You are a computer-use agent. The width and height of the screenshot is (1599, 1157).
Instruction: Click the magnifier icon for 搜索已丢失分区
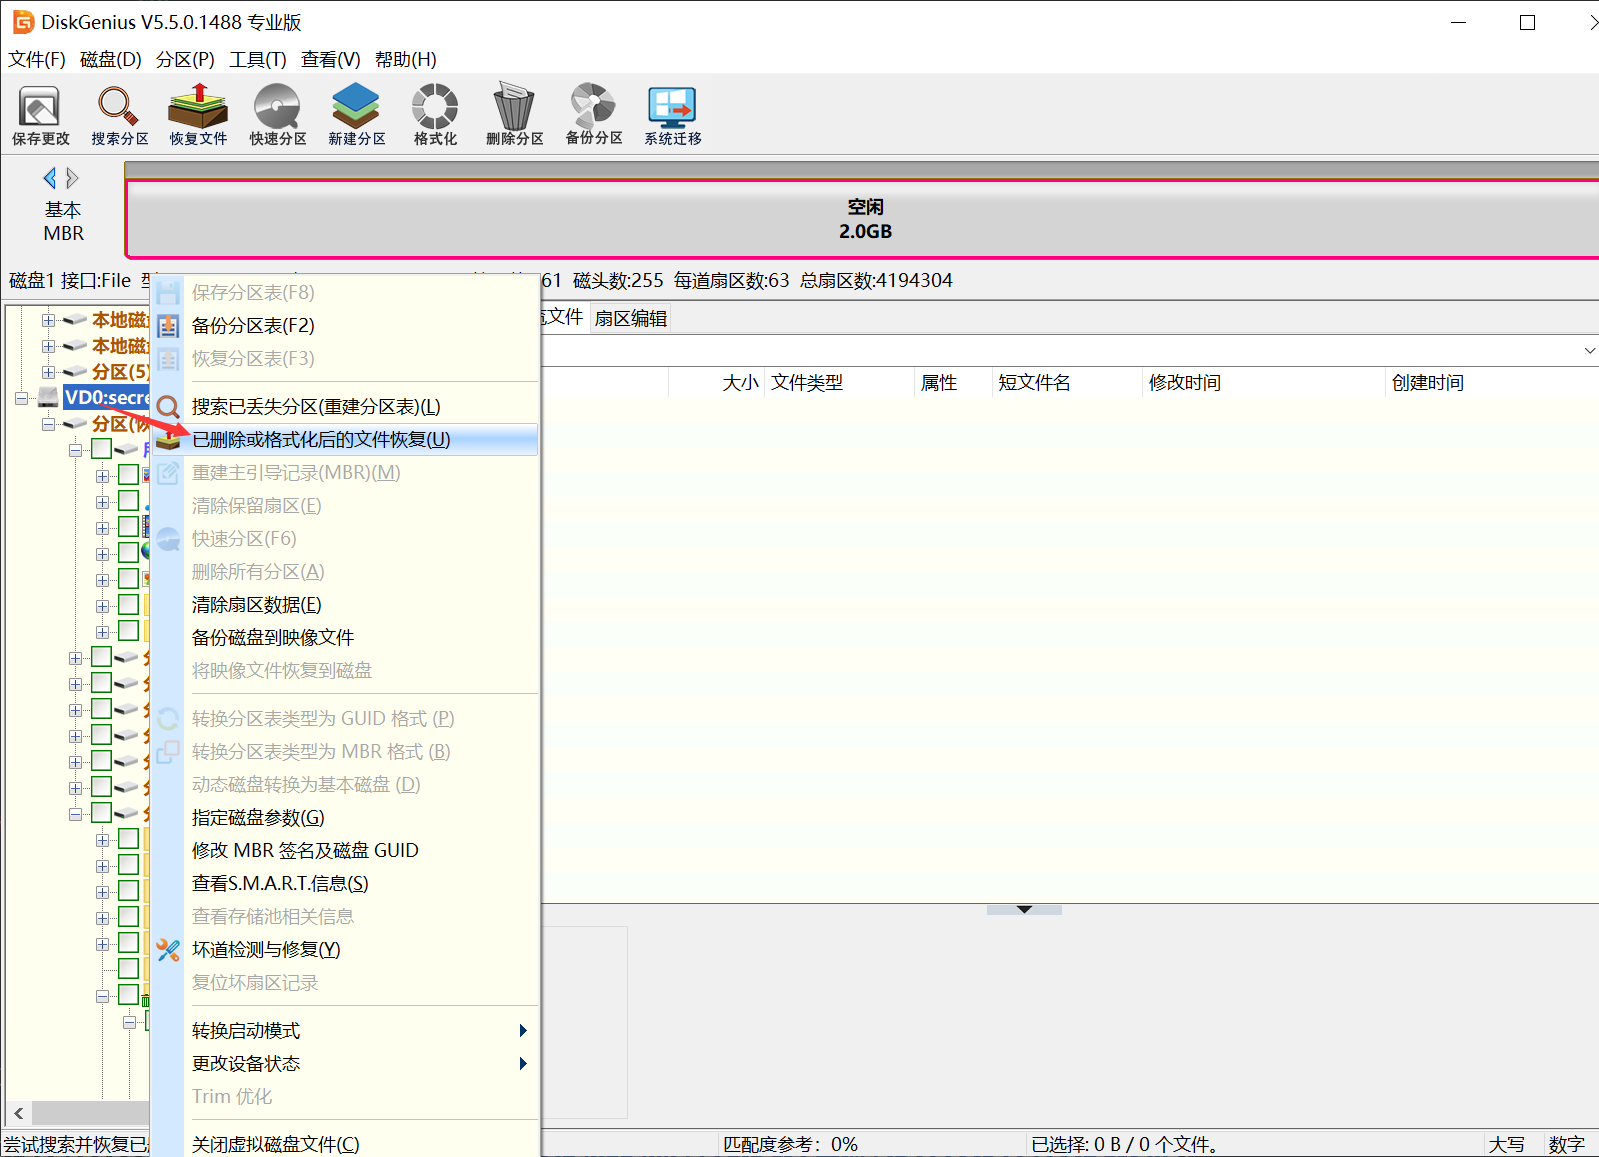(168, 407)
